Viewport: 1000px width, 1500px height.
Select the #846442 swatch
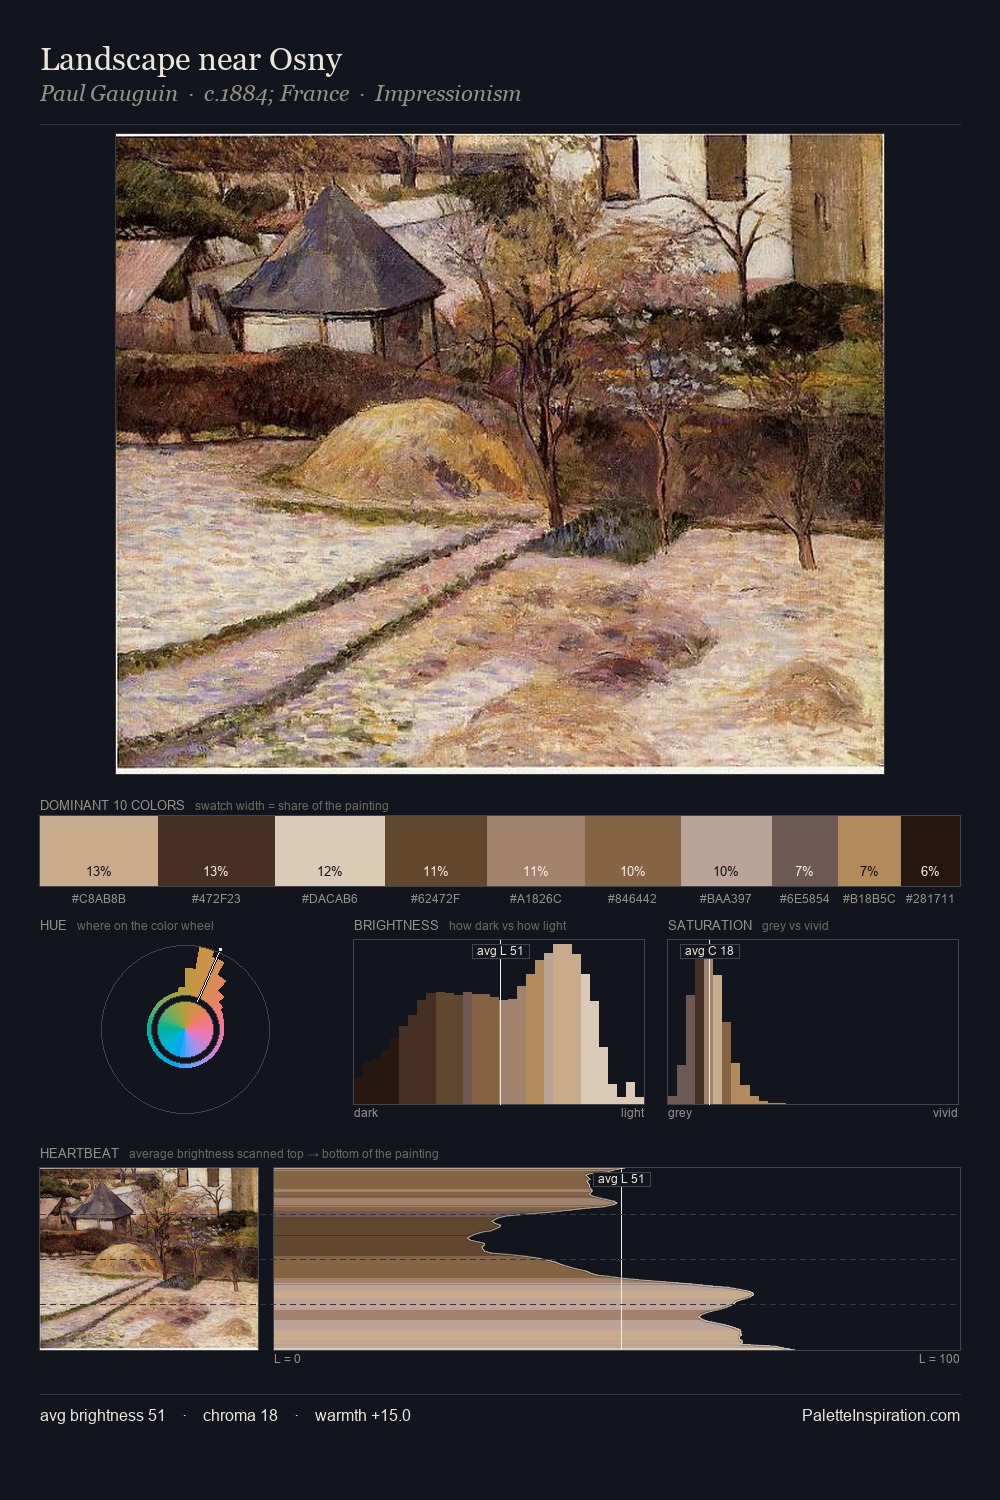click(x=633, y=851)
